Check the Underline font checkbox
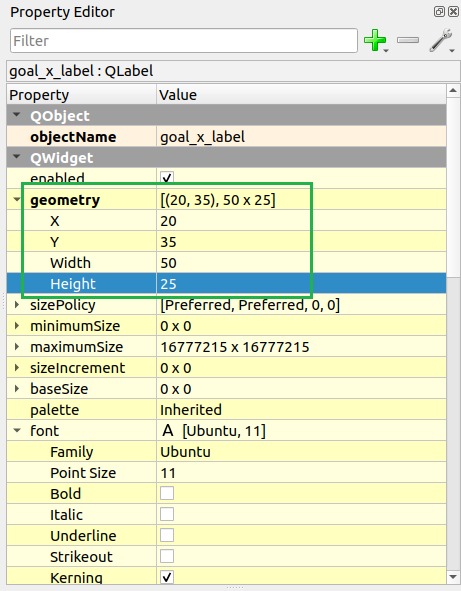461x591 pixels. point(167,535)
